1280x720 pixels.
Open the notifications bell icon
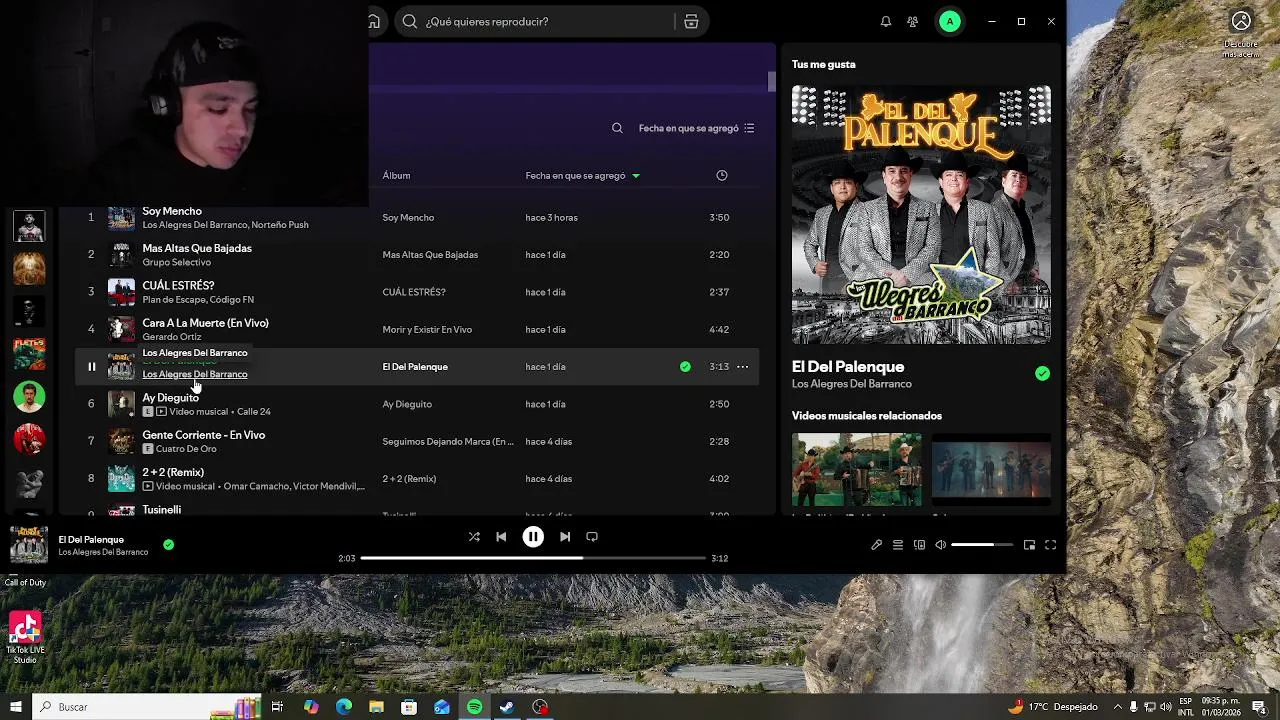click(885, 21)
